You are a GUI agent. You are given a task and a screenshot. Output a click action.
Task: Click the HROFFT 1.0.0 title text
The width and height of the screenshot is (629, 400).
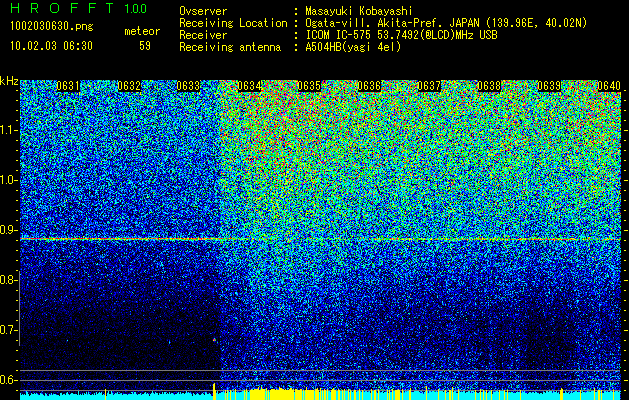coord(79,8)
